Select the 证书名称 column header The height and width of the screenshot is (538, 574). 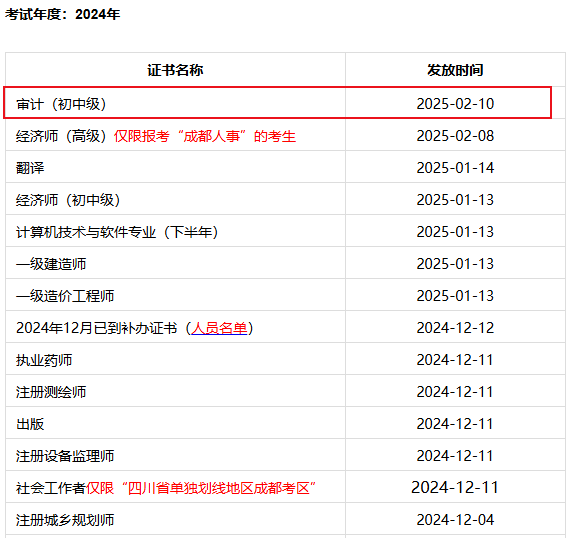[175, 70]
